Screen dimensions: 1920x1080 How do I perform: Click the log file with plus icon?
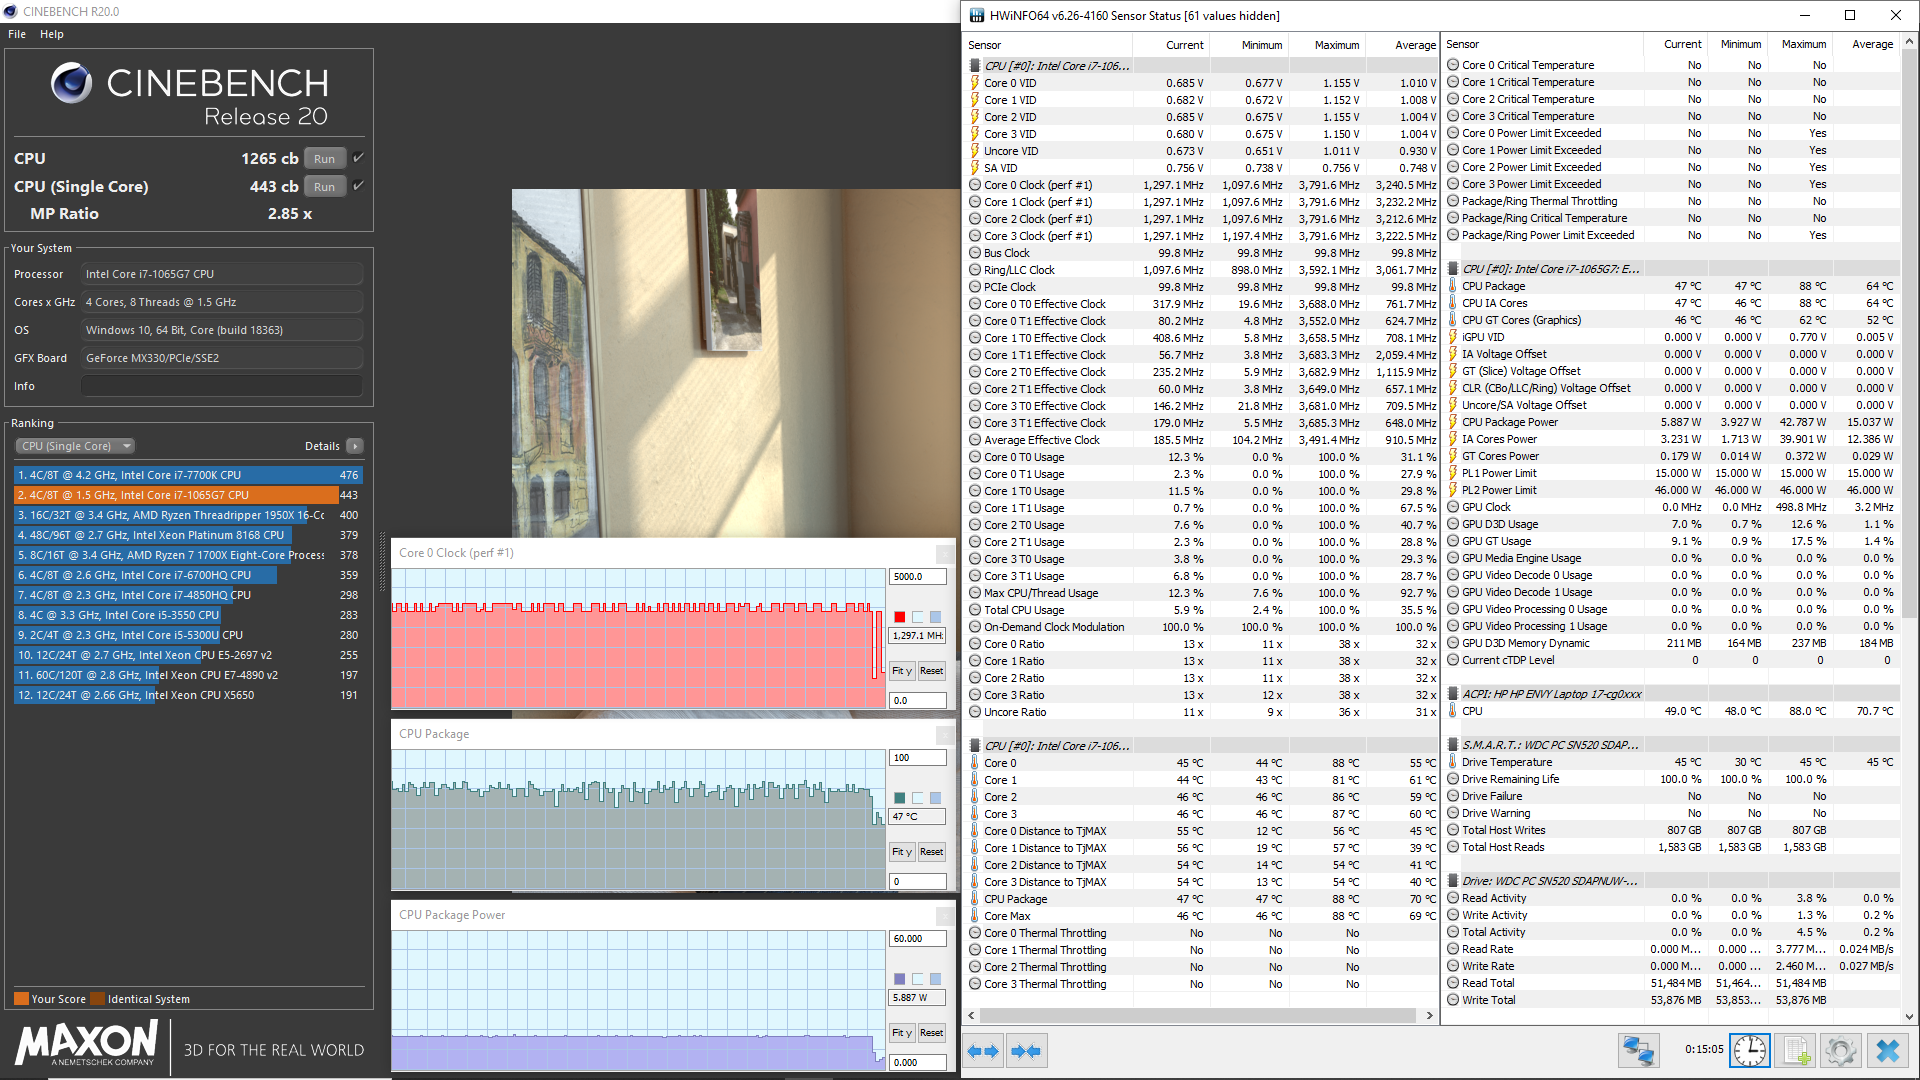click(1796, 1051)
